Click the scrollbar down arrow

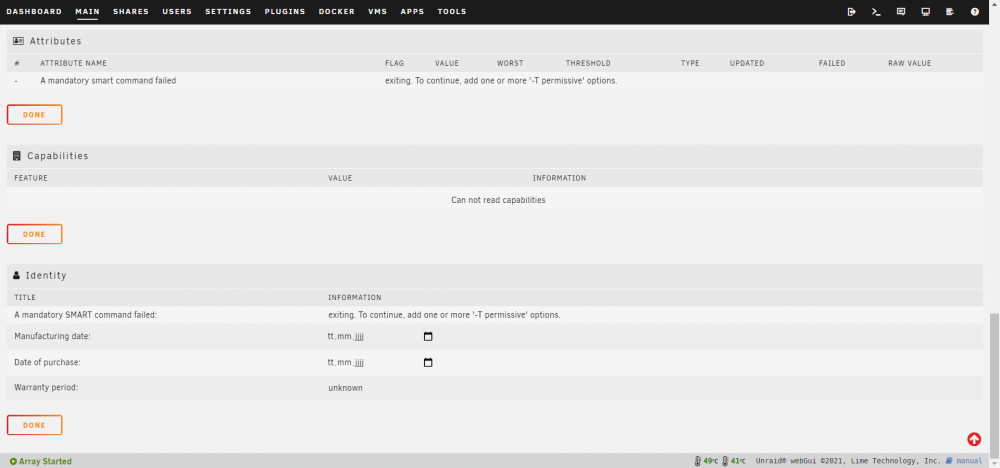(x=994, y=463)
